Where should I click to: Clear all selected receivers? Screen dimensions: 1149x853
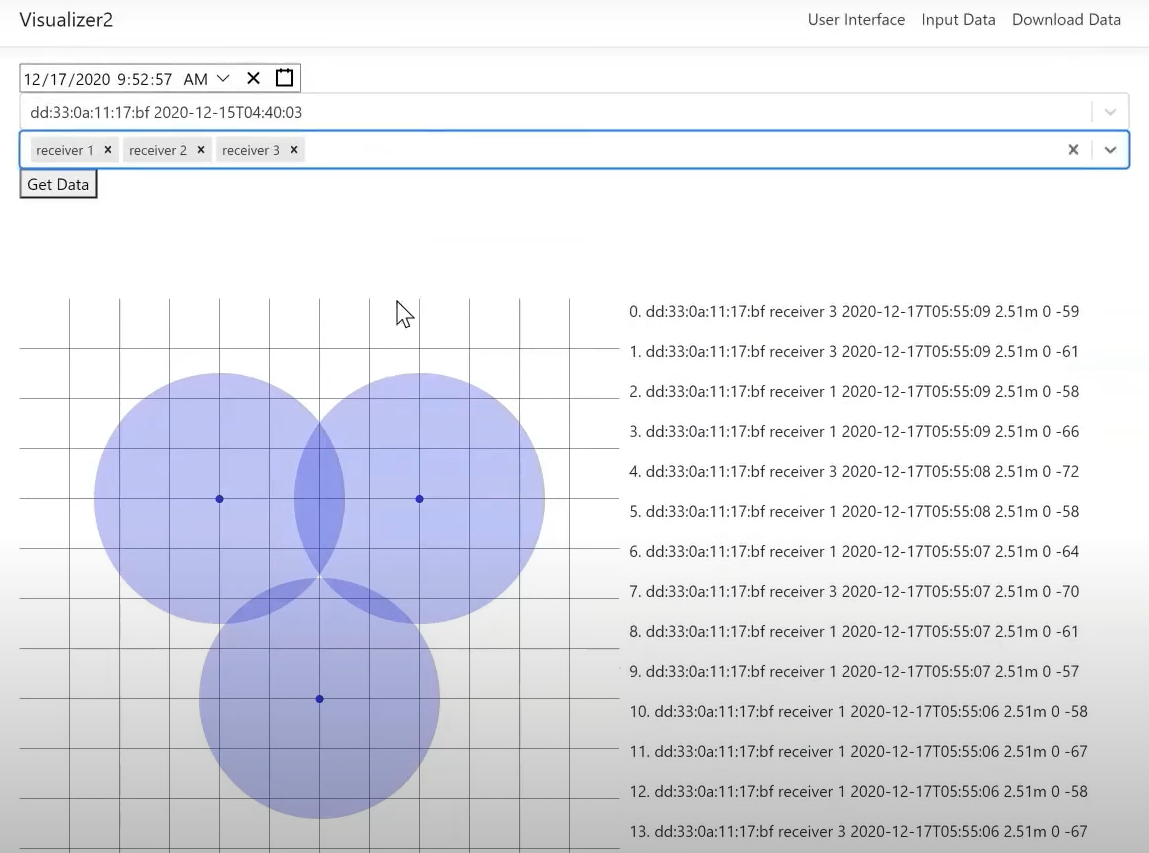pos(1073,149)
